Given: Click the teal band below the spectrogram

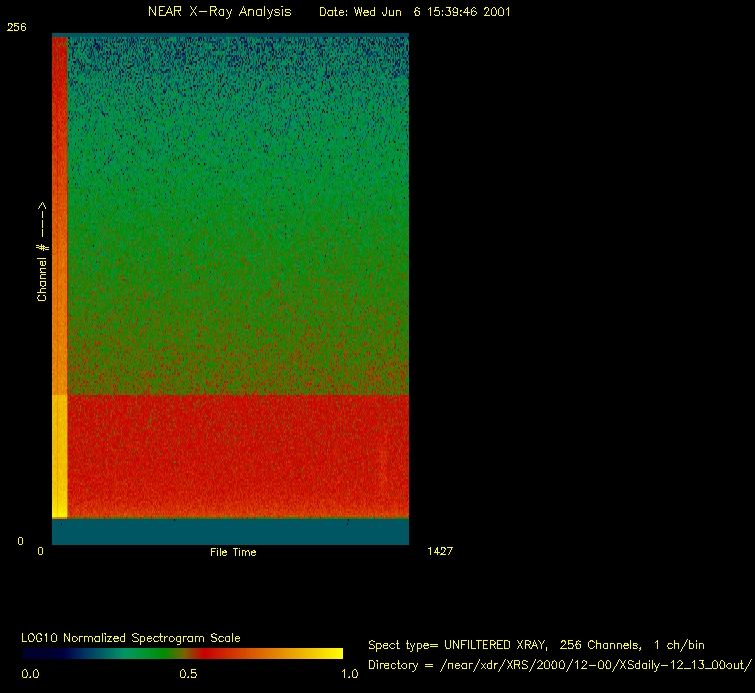Looking at the screenshot, I should coord(230,531).
